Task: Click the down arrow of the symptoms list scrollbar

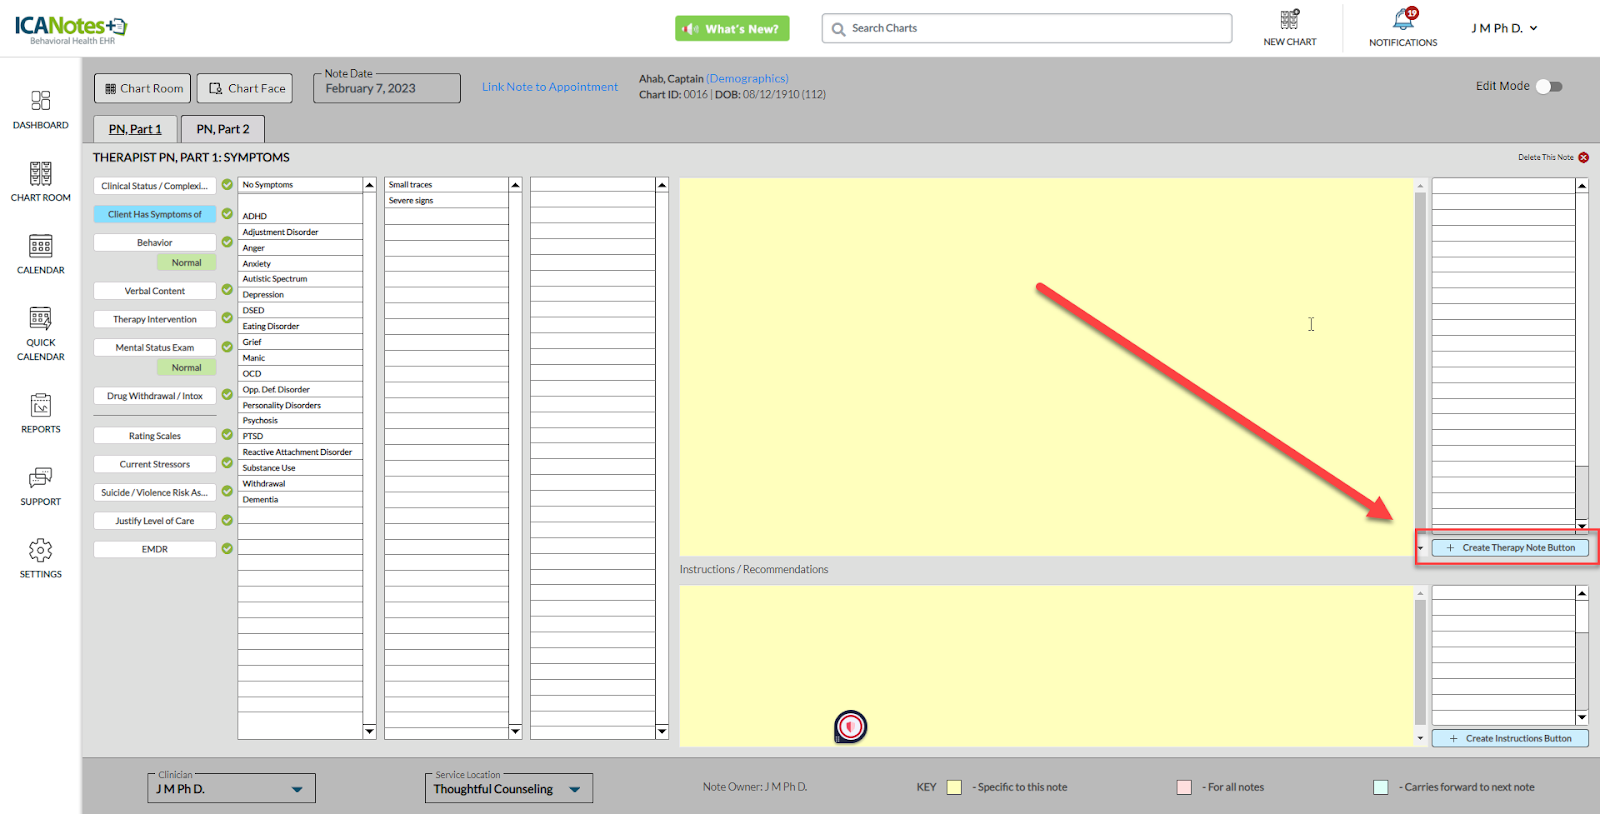Action: click(369, 732)
